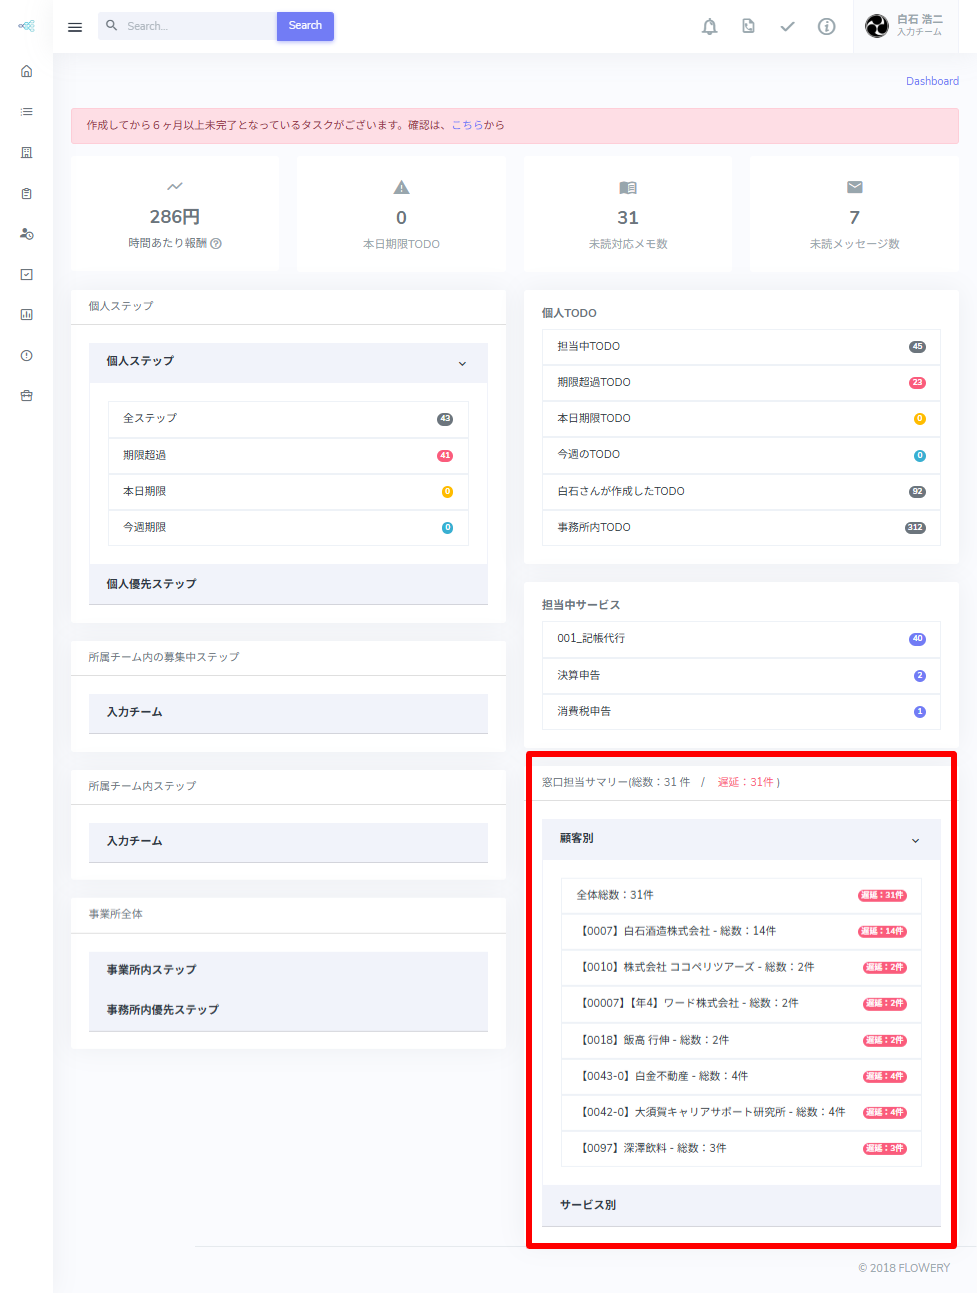The width and height of the screenshot is (977, 1293).
Task: Click the briefcase icon in sidebar
Action: (x=27, y=396)
